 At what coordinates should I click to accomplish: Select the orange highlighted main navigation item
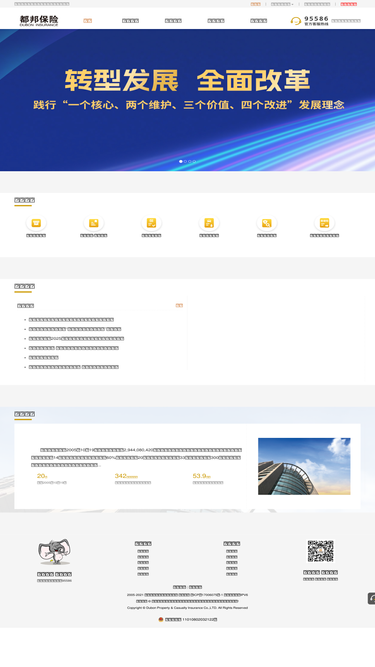88,20
